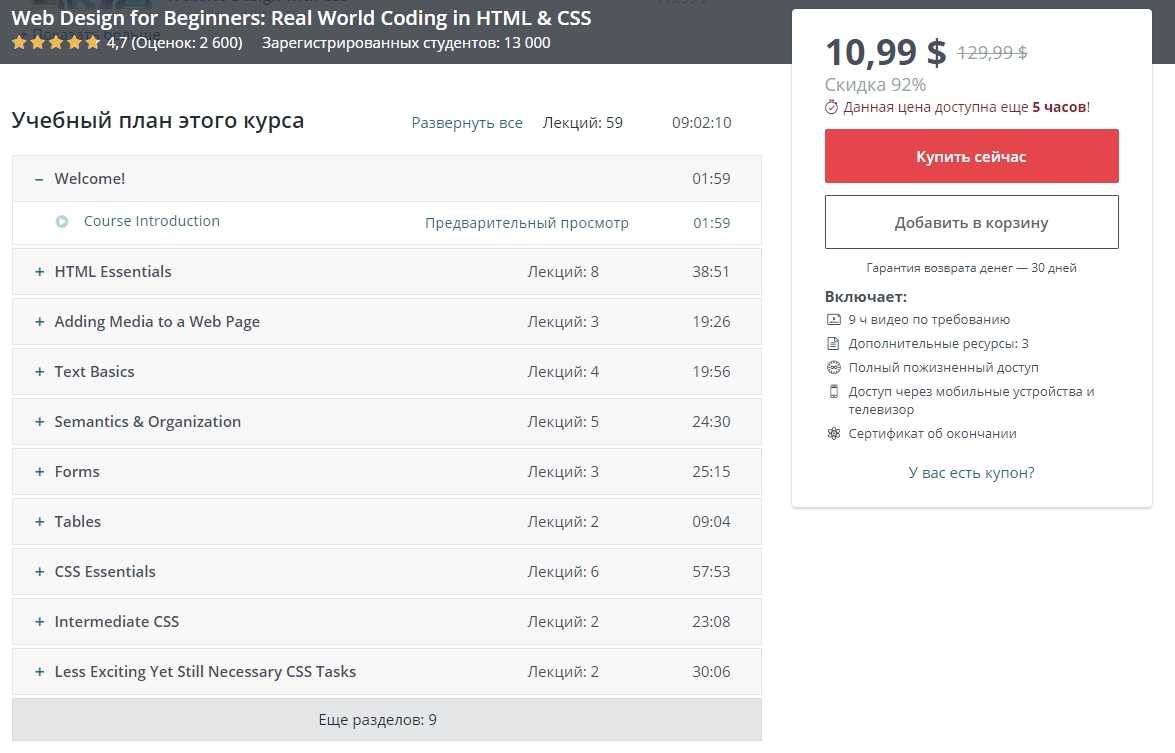The width and height of the screenshot is (1175, 753).
Task: Click Добавить в корзину button
Action: pyautogui.click(x=971, y=222)
